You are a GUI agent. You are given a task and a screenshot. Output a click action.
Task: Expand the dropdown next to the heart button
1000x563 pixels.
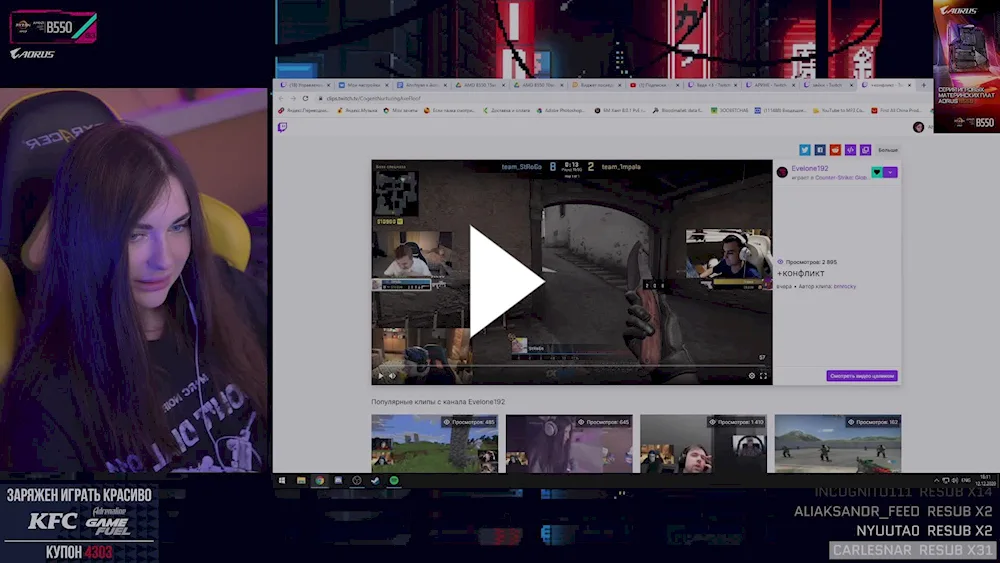point(890,172)
